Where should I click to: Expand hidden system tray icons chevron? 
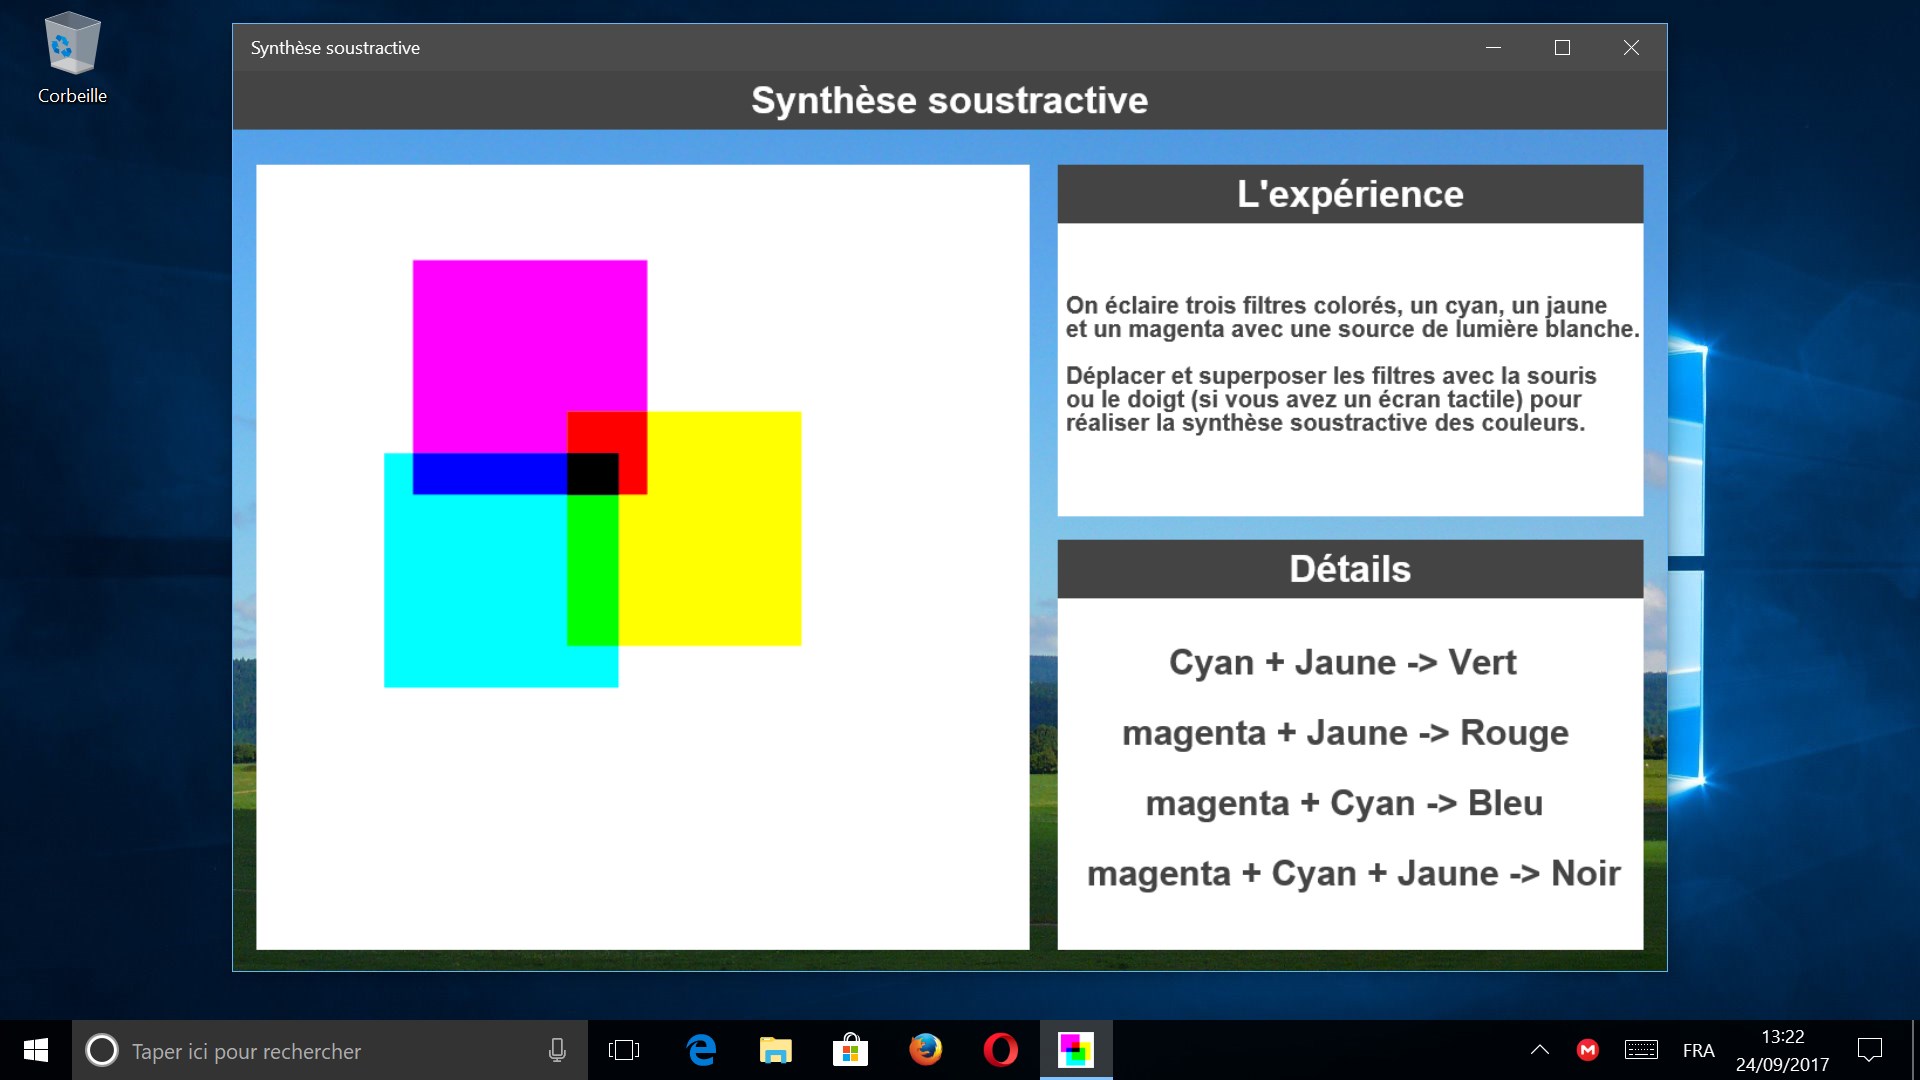pyautogui.click(x=1540, y=1050)
